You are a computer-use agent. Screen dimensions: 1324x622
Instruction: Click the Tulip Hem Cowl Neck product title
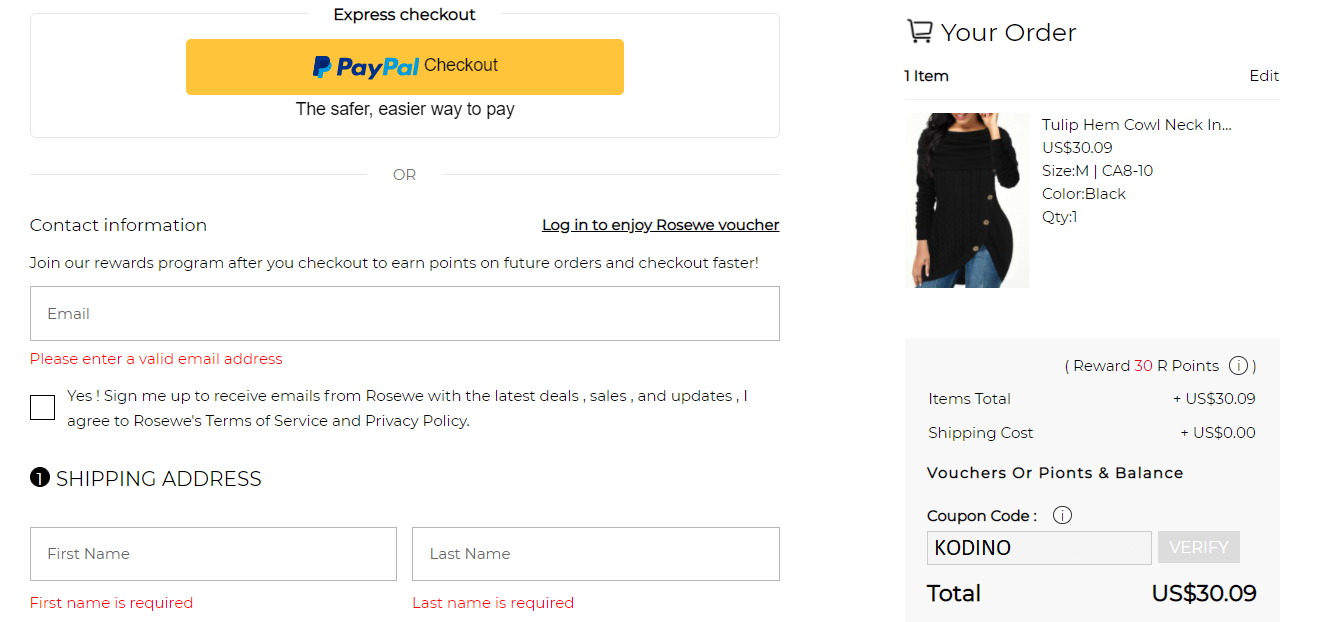point(1137,125)
